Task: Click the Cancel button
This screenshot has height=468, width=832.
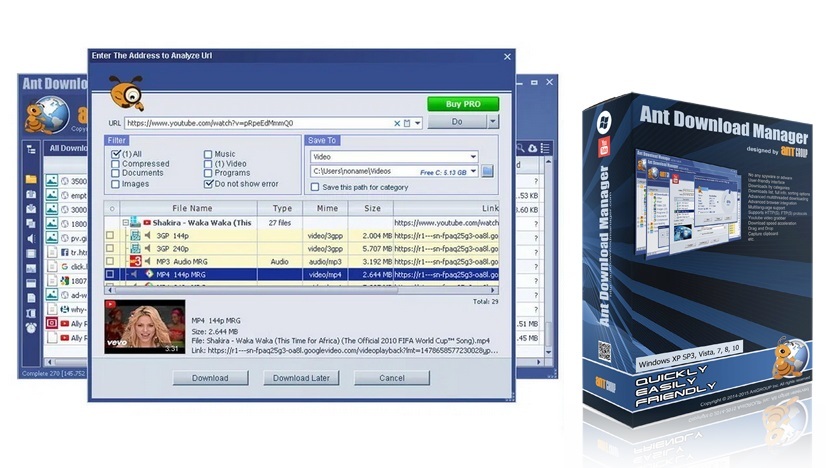Action: [392, 378]
